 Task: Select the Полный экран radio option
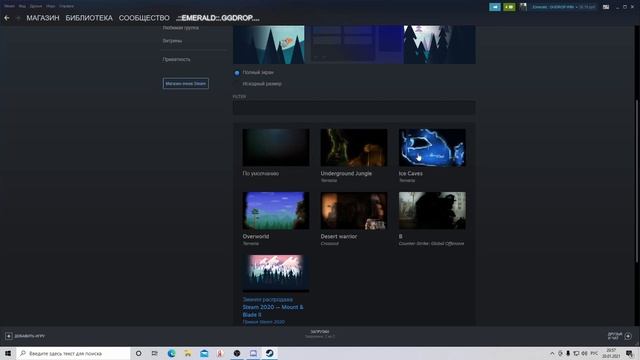coord(237,73)
